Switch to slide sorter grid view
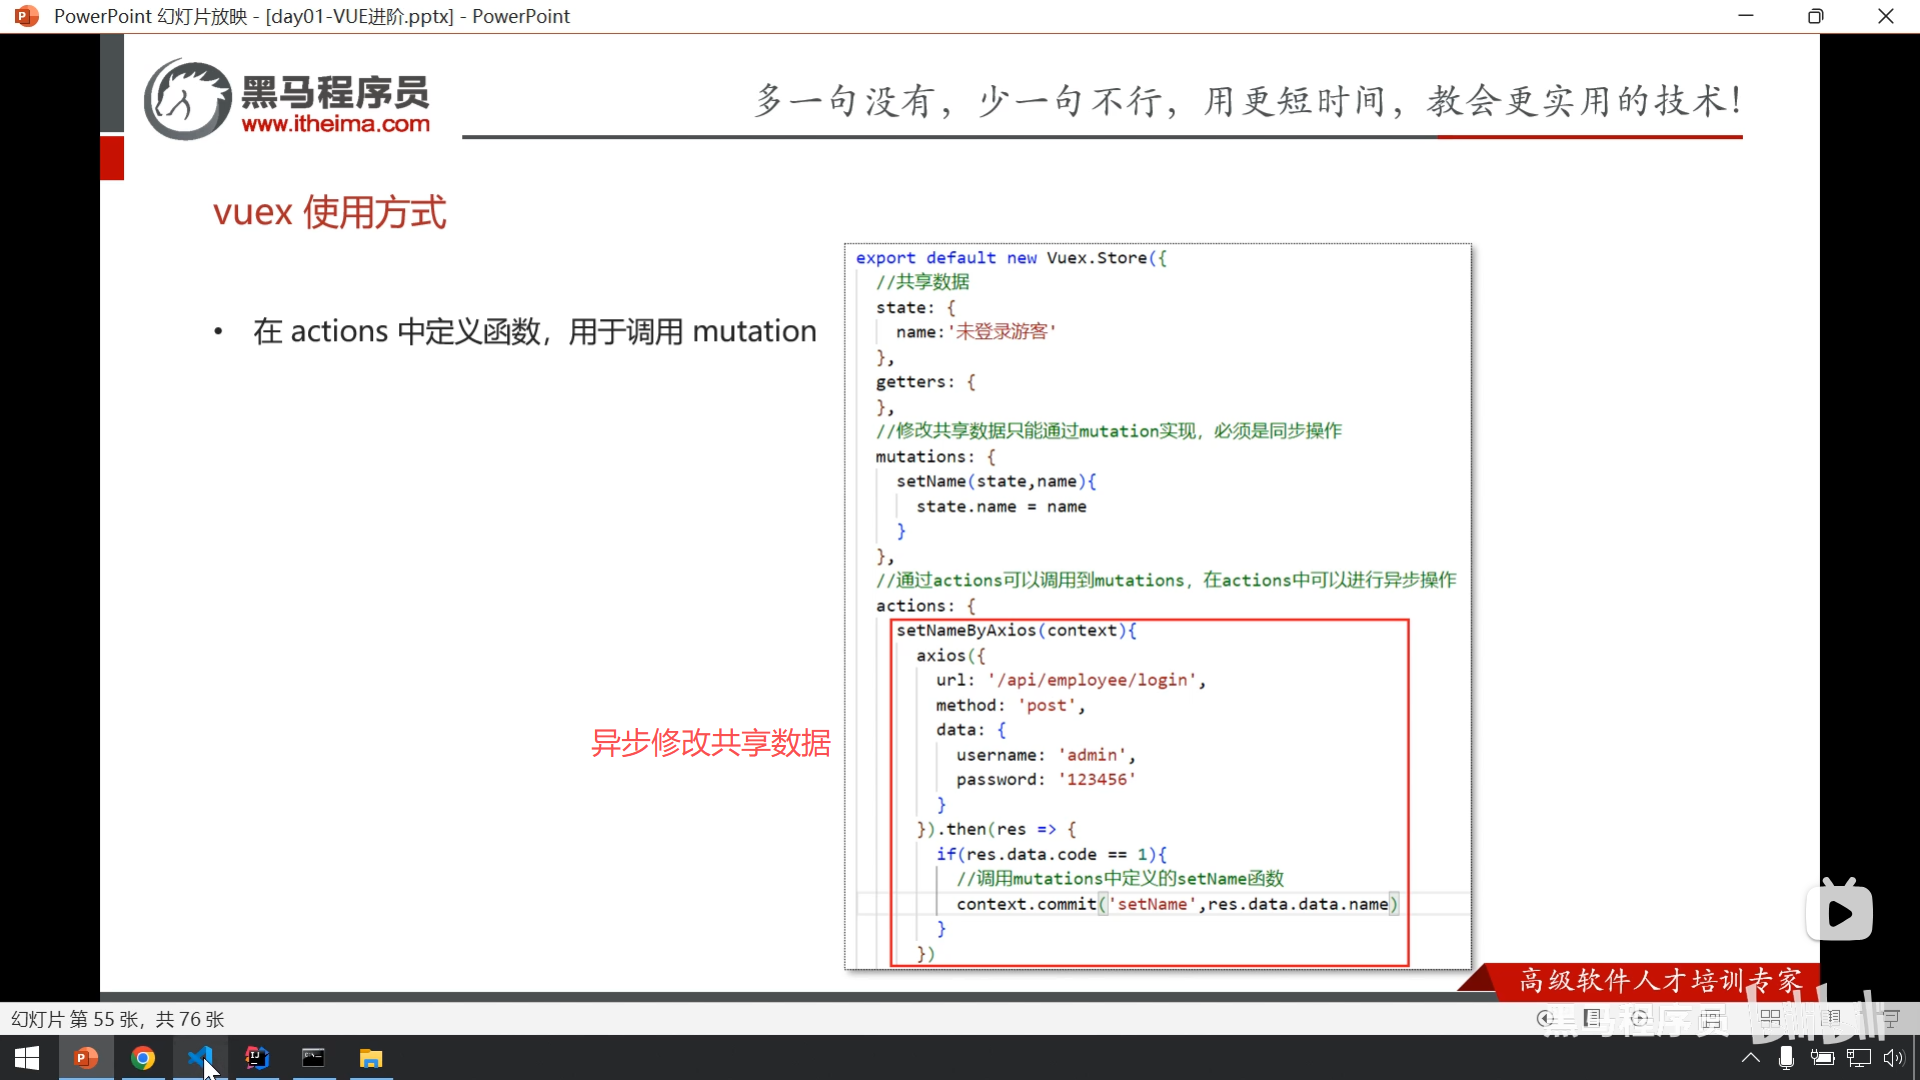1920x1080 pixels. point(1770,1018)
